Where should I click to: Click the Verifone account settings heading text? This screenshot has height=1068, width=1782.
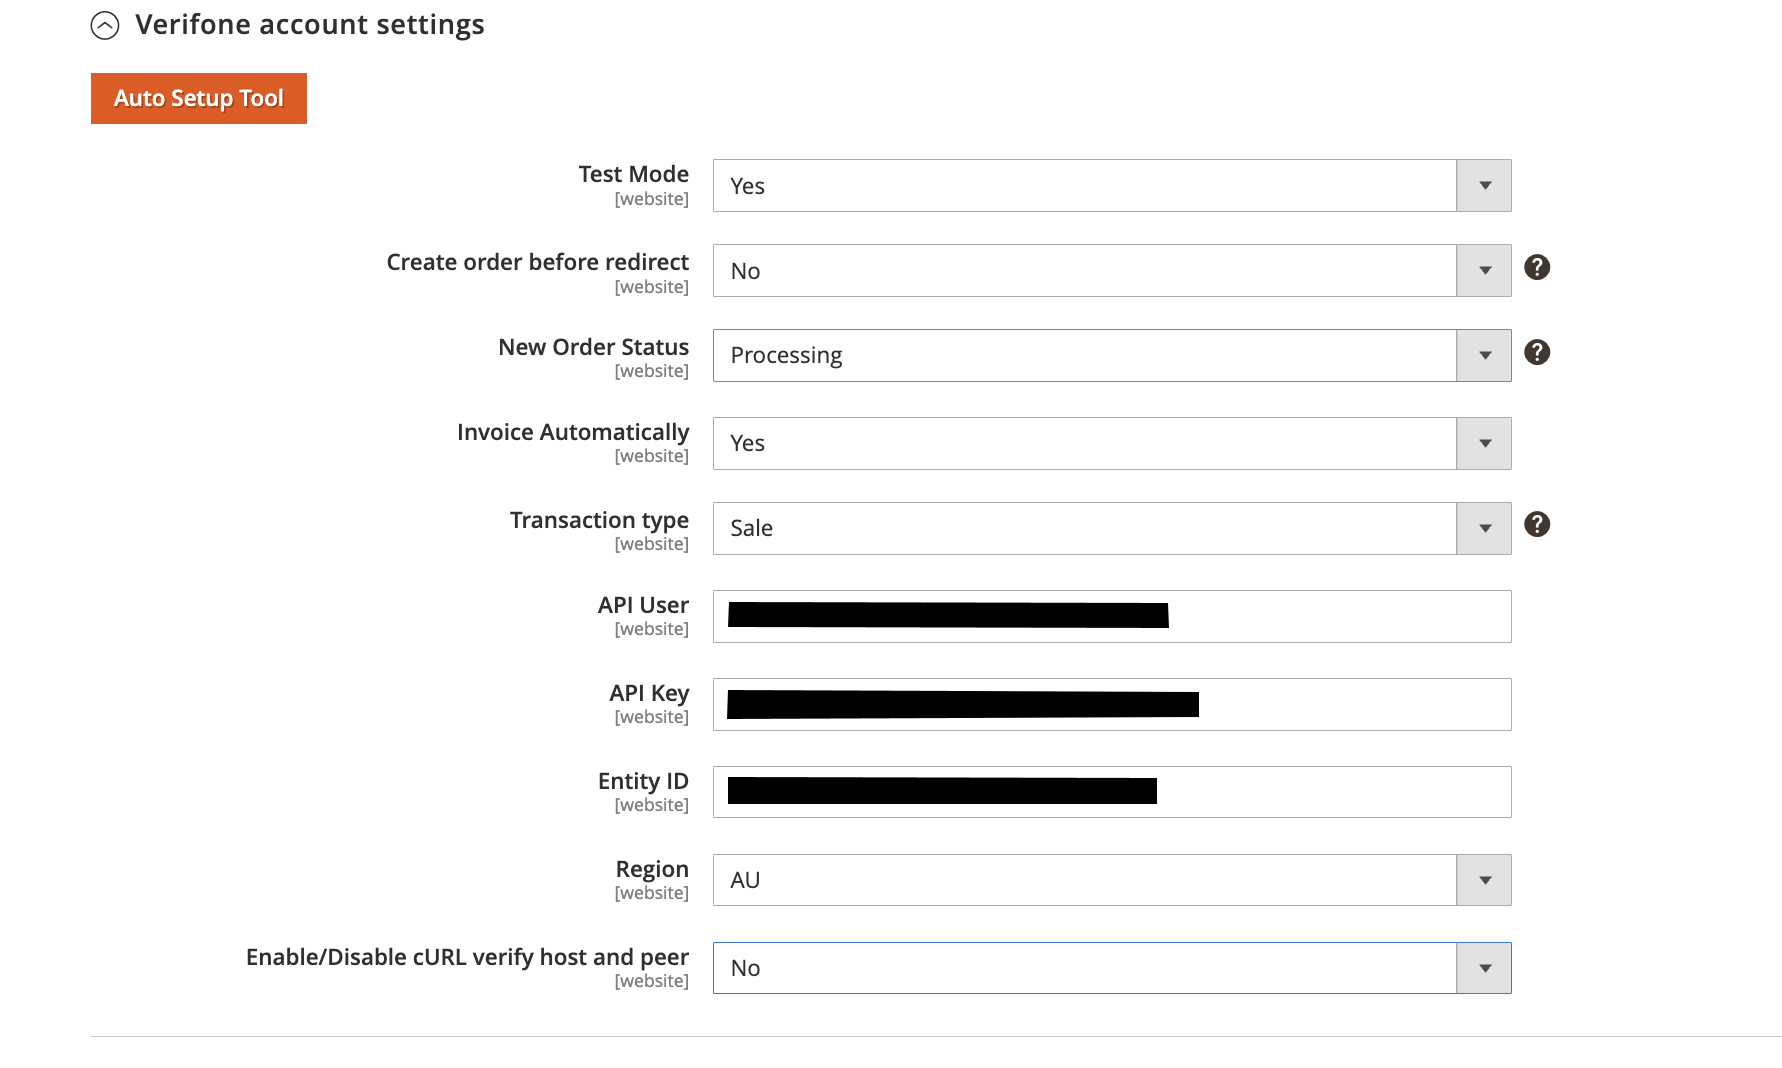[310, 25]
